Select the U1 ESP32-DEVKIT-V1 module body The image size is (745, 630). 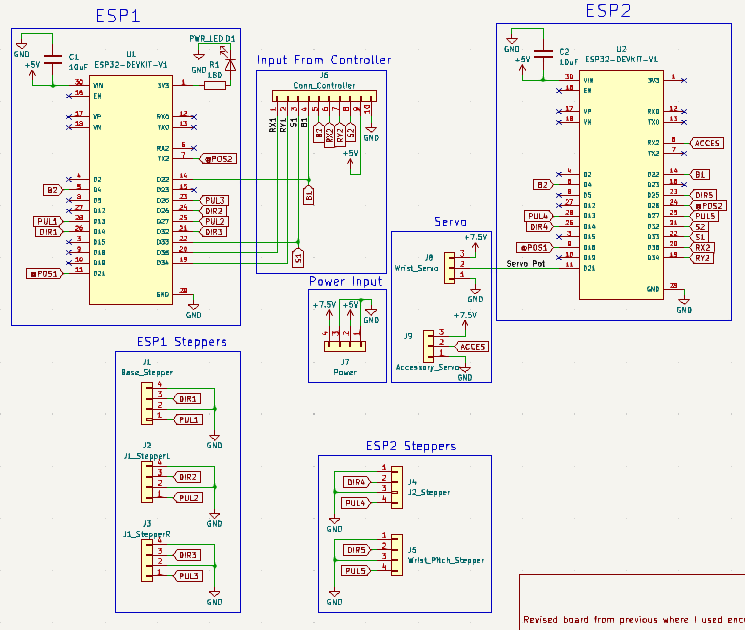point(131,190)
